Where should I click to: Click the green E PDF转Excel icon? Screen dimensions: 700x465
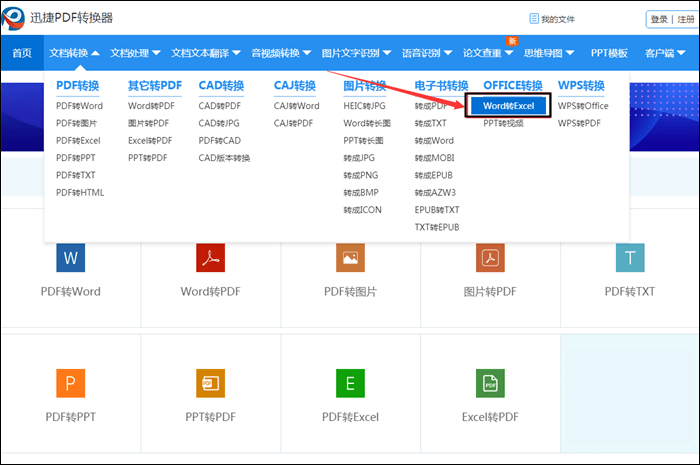click(x=350, y=383)
